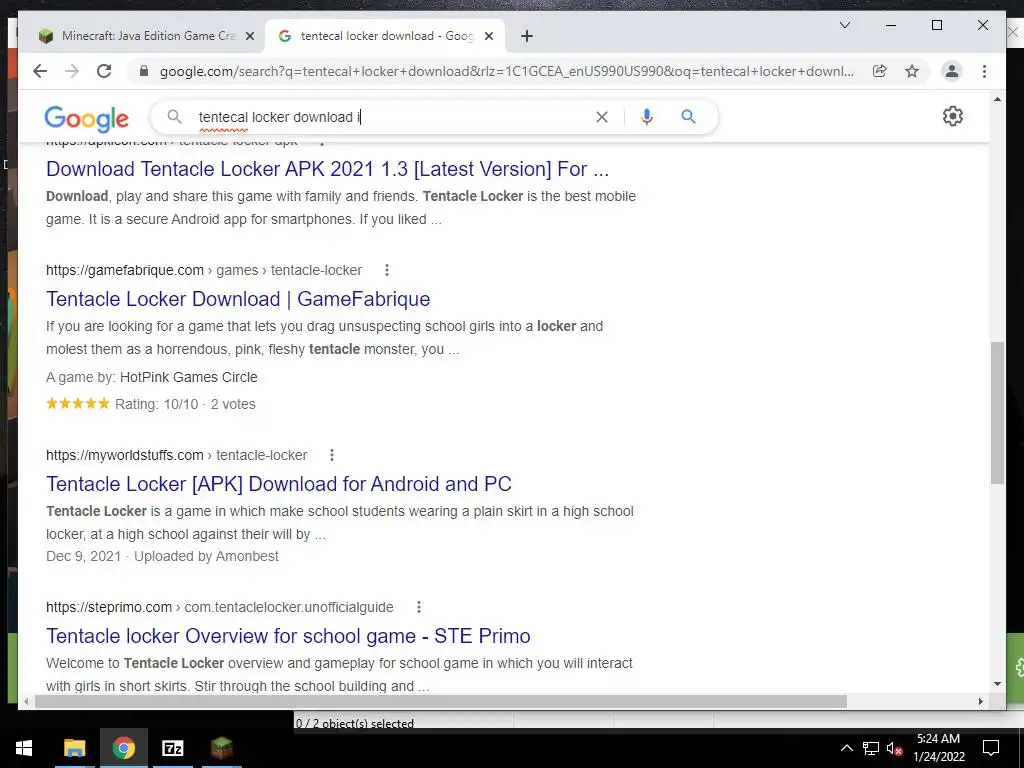This screenshot has height=768, width=1024.
Task: Open the GameFabrique result title
Action: coord(238,299)
